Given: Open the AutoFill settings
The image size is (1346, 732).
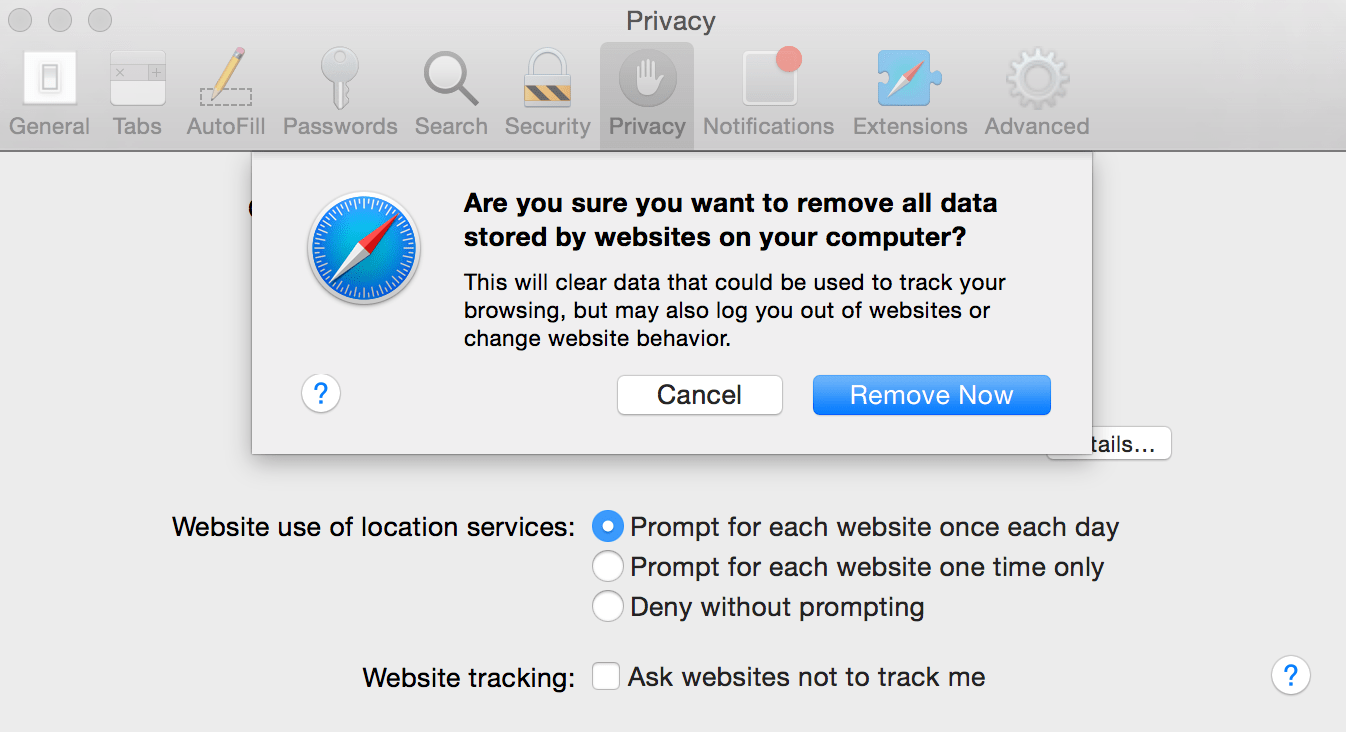Looking at the screenshot, I should coord(224,90).
